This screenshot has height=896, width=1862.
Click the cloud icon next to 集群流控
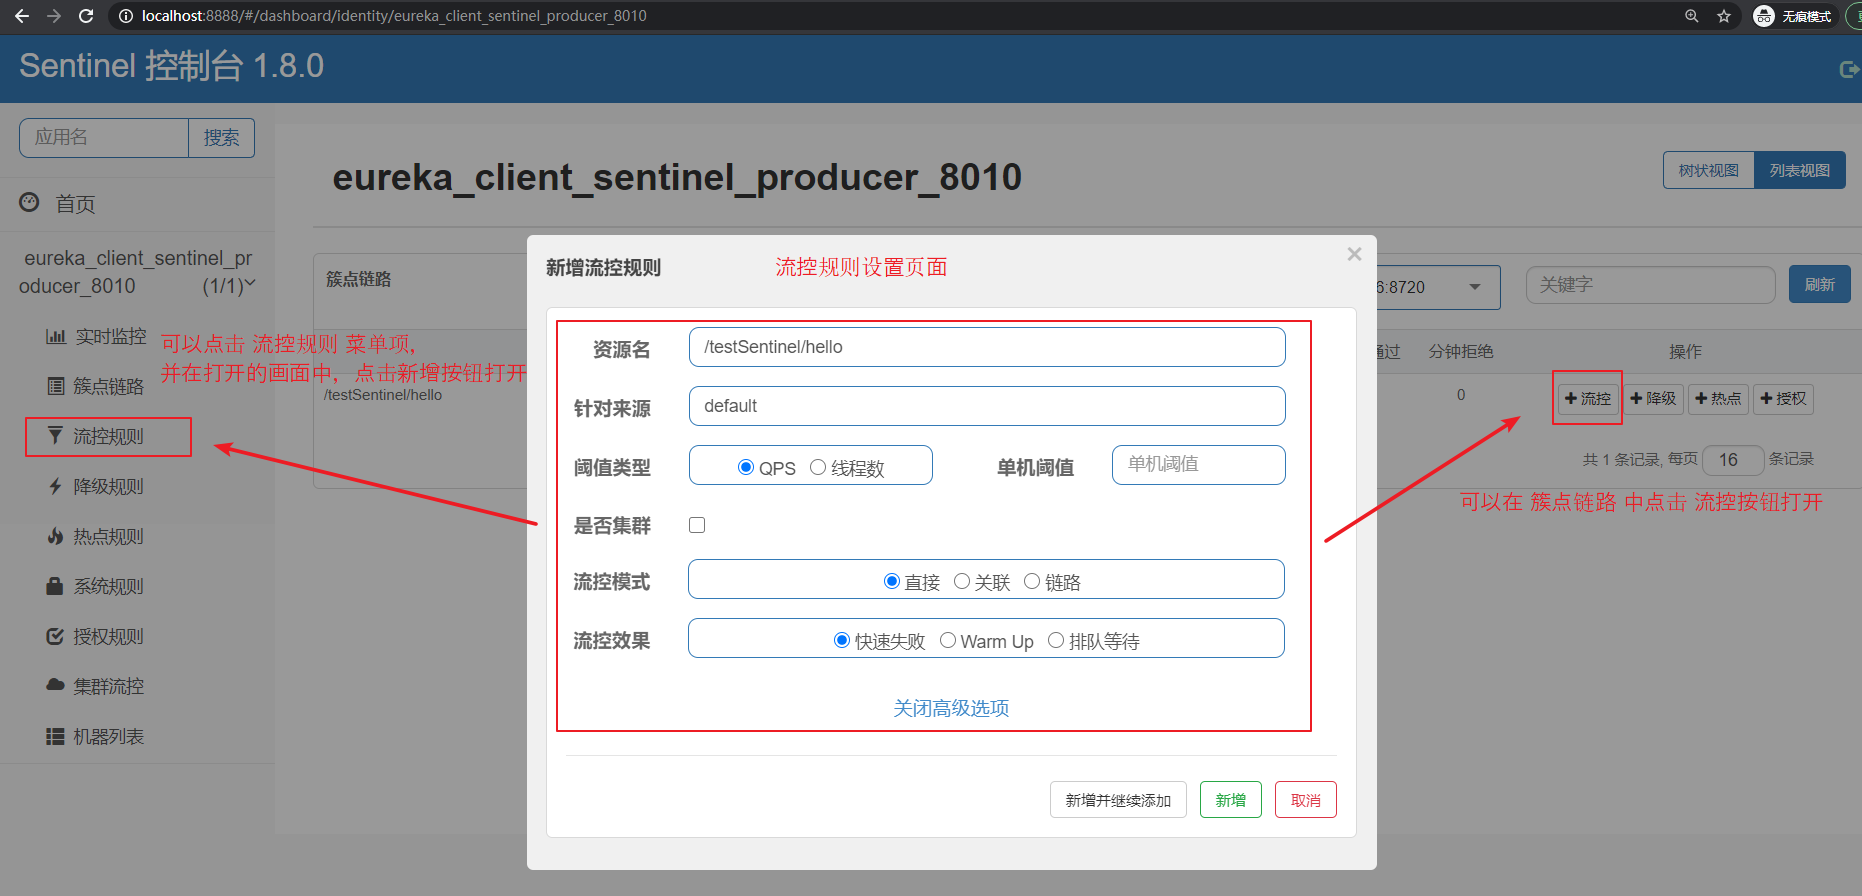pyautogui.click(x=56, y=685)
